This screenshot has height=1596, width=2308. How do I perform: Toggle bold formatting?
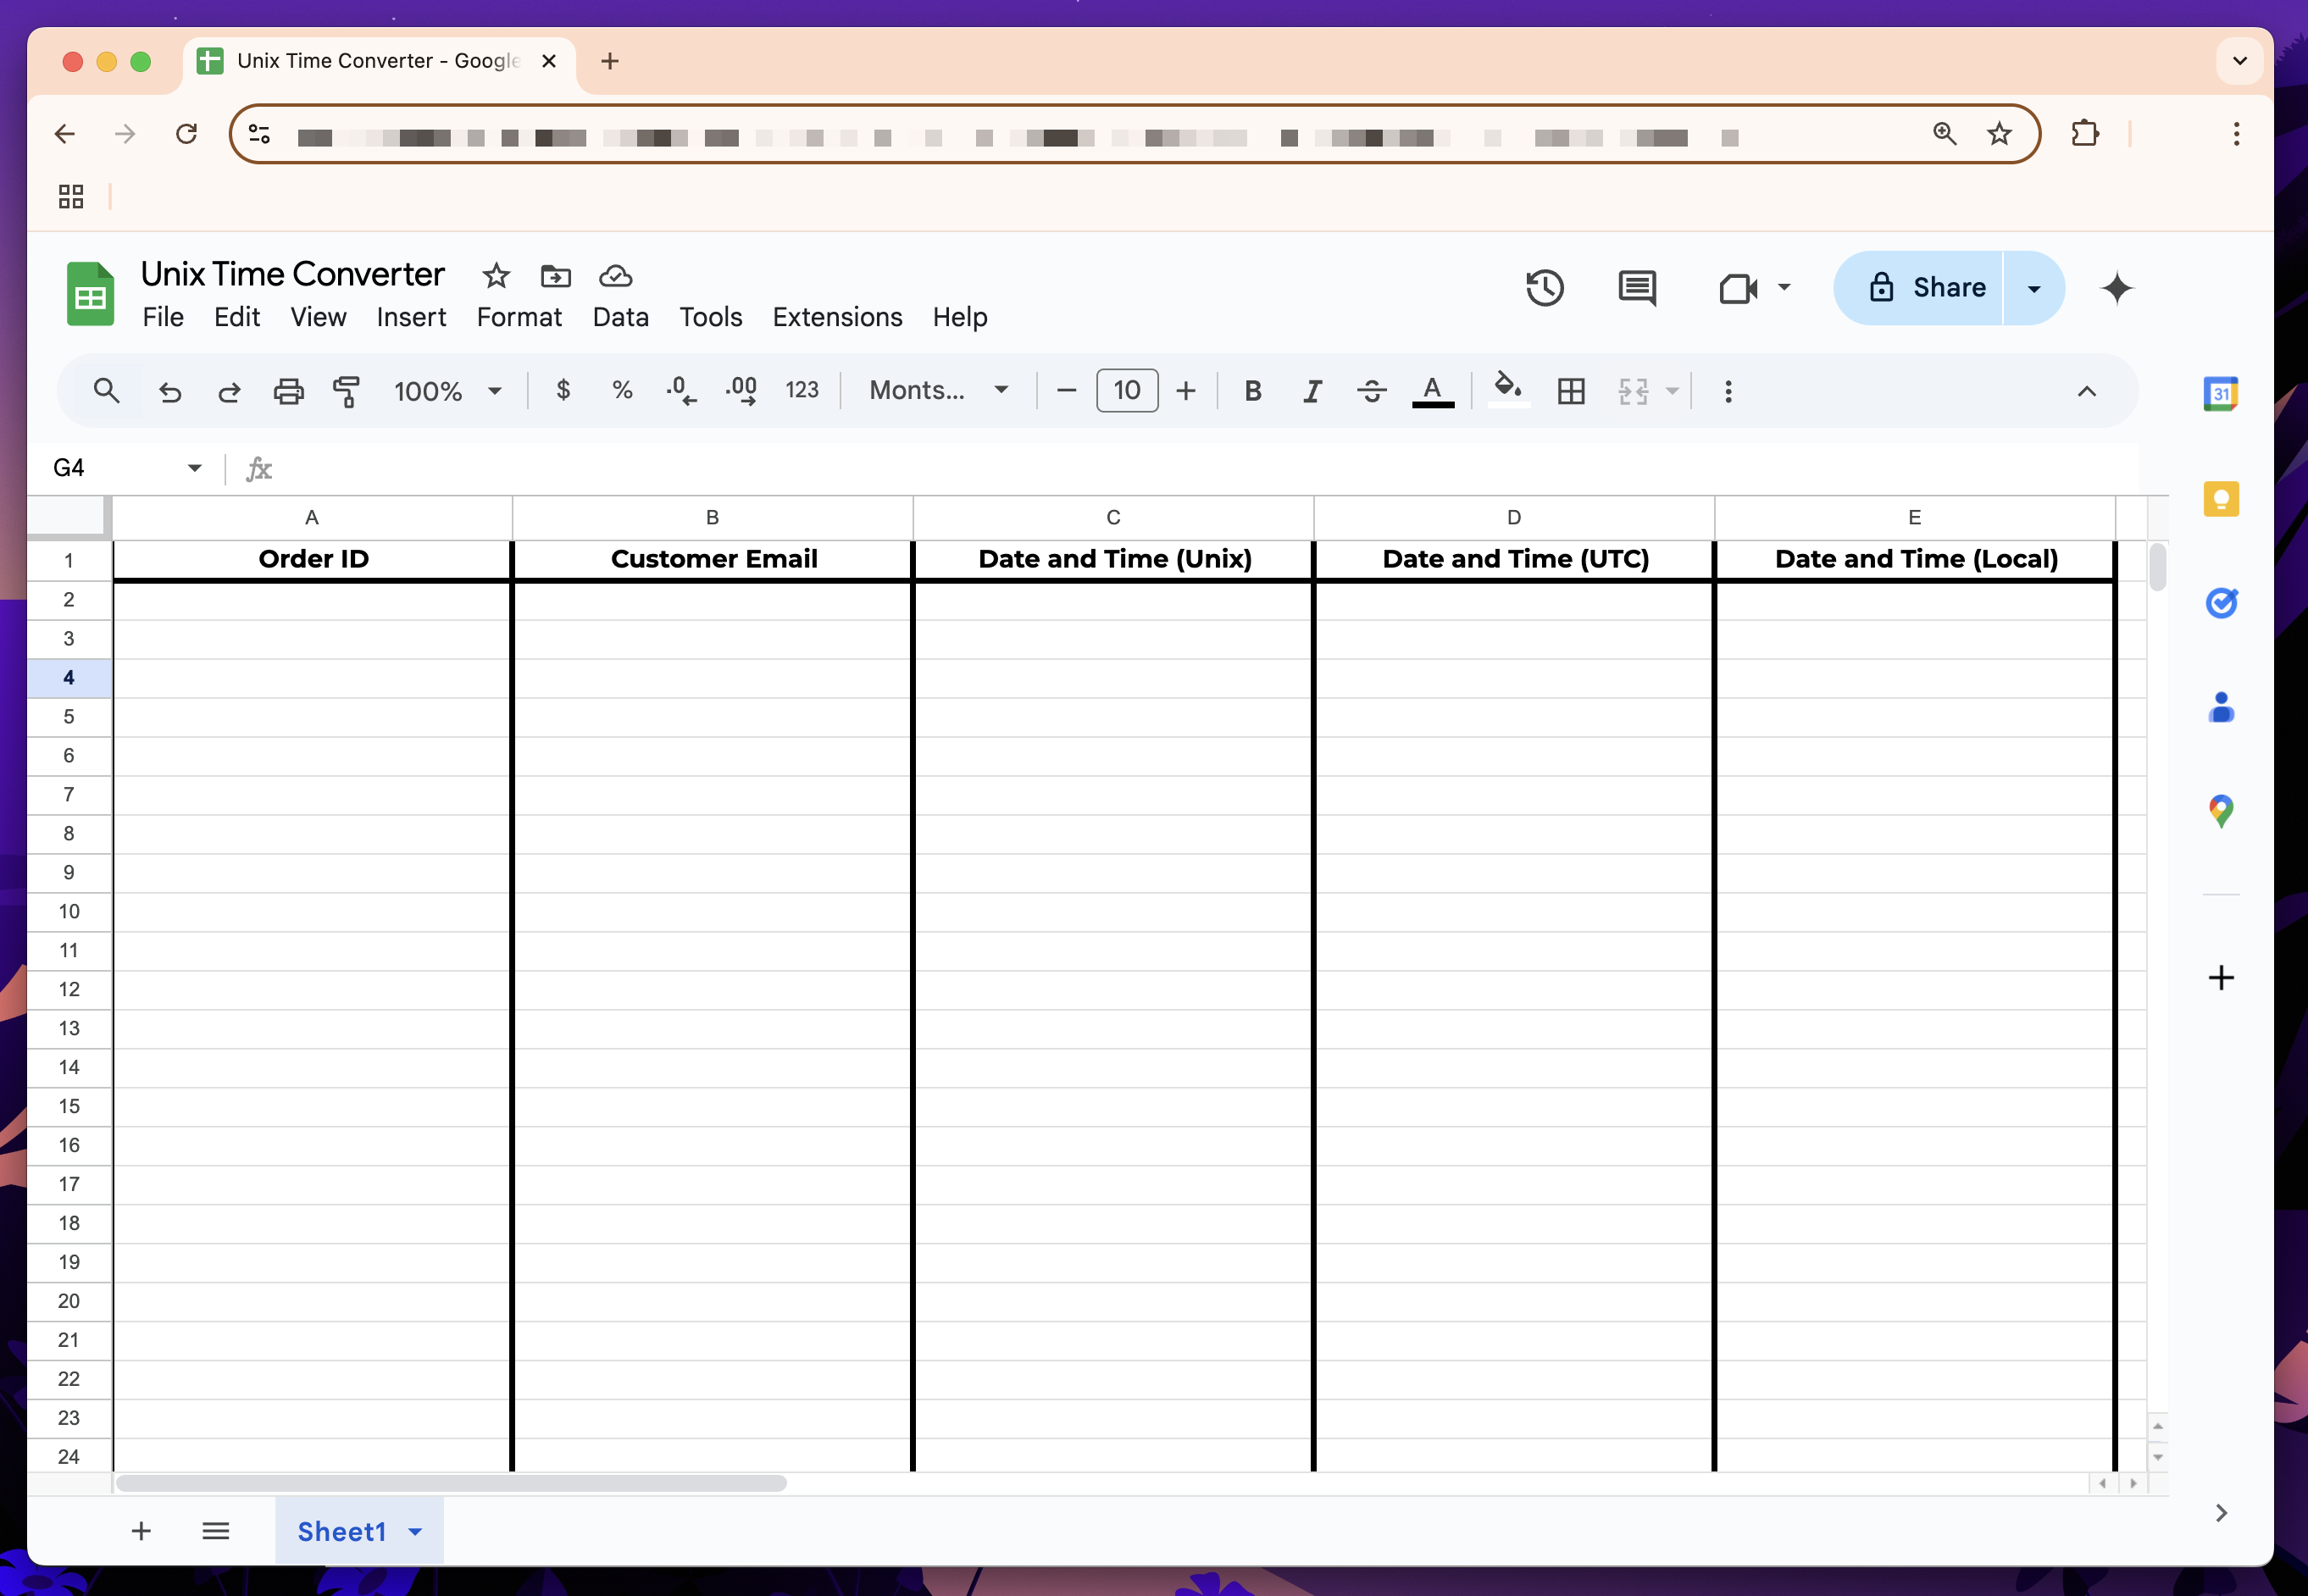click(x=1252, y=391)
